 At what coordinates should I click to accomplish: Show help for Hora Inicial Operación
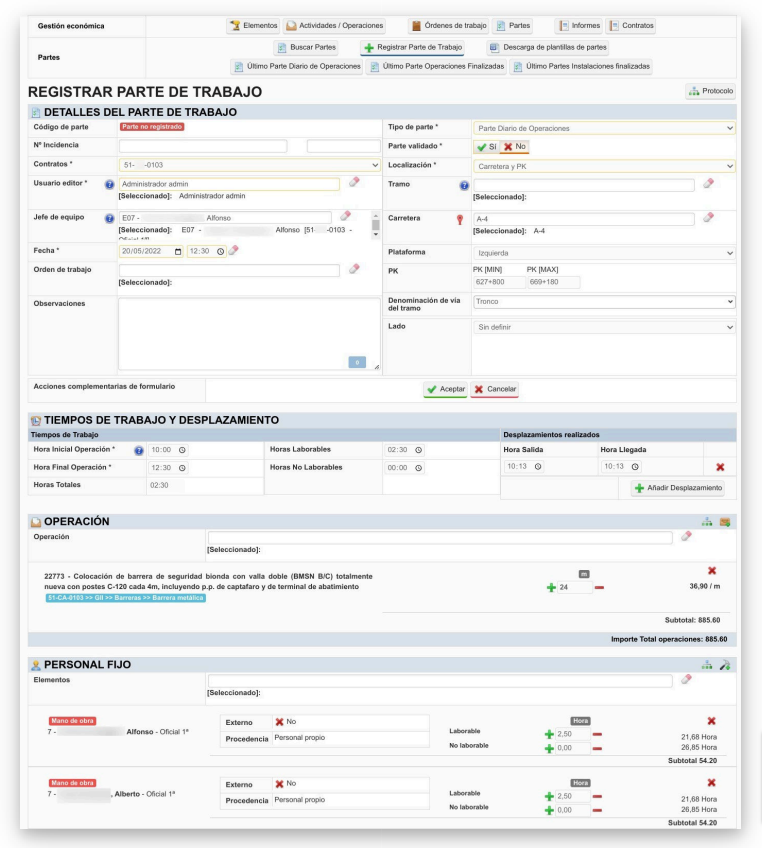pyautogui.click(x=139, y=450)
